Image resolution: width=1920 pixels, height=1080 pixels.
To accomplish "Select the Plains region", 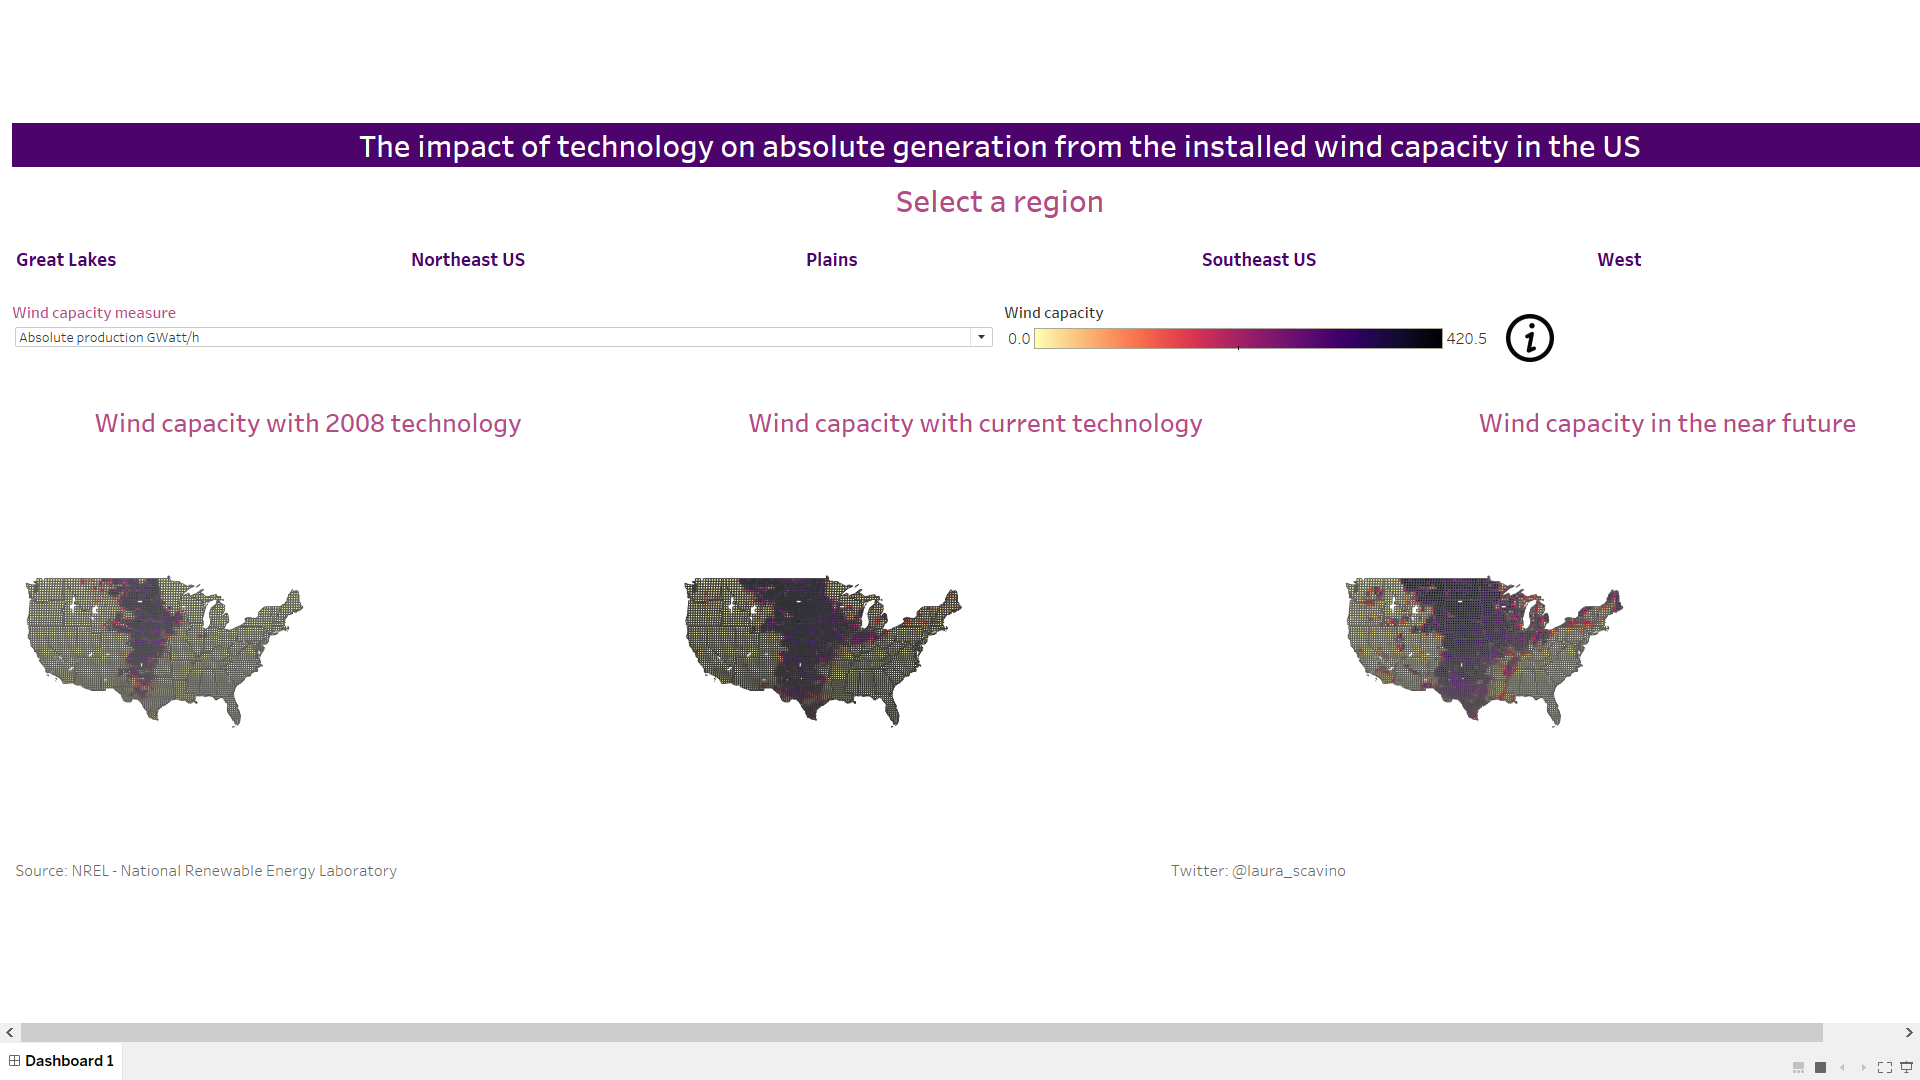I will [x=831, y=259].
